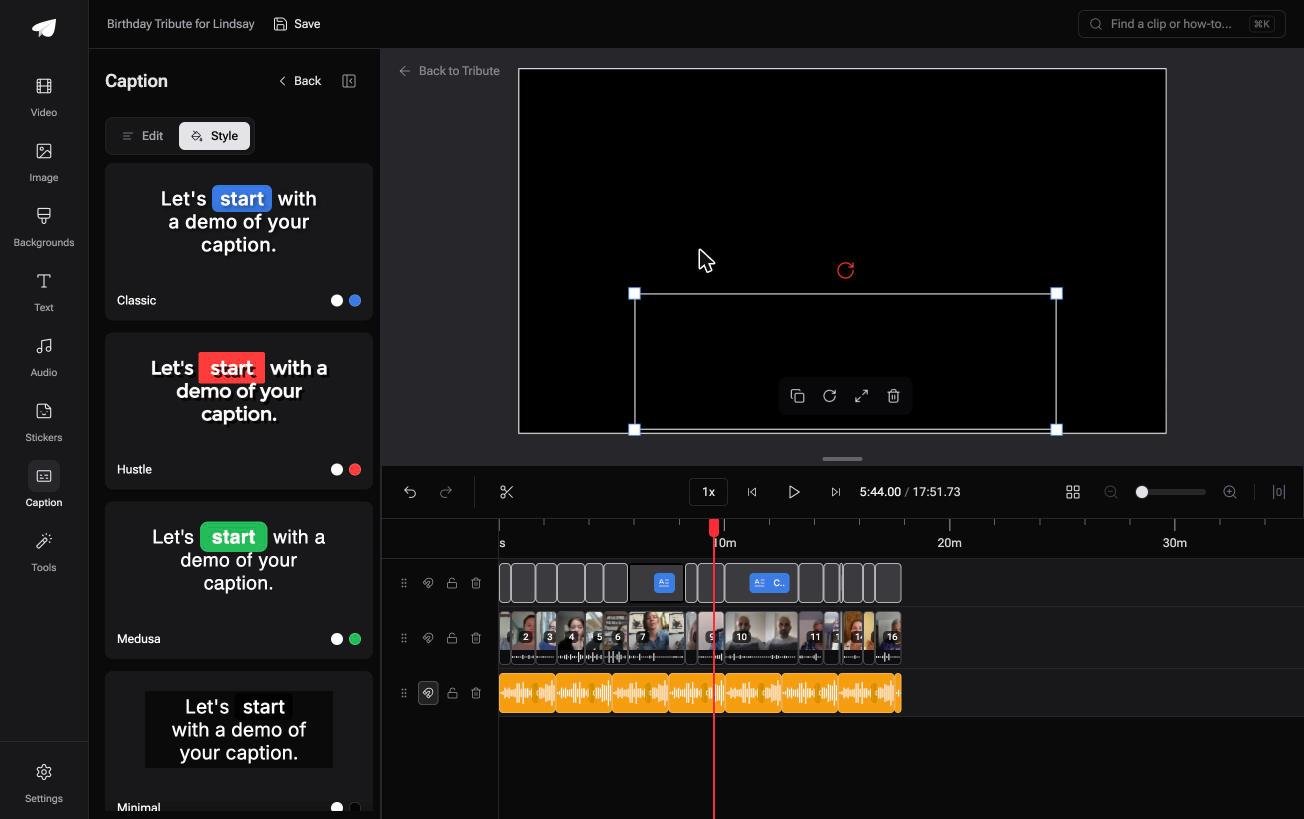Go Back from Caption panel
This screenshot has height=819, width=1304.
point(300,81)
